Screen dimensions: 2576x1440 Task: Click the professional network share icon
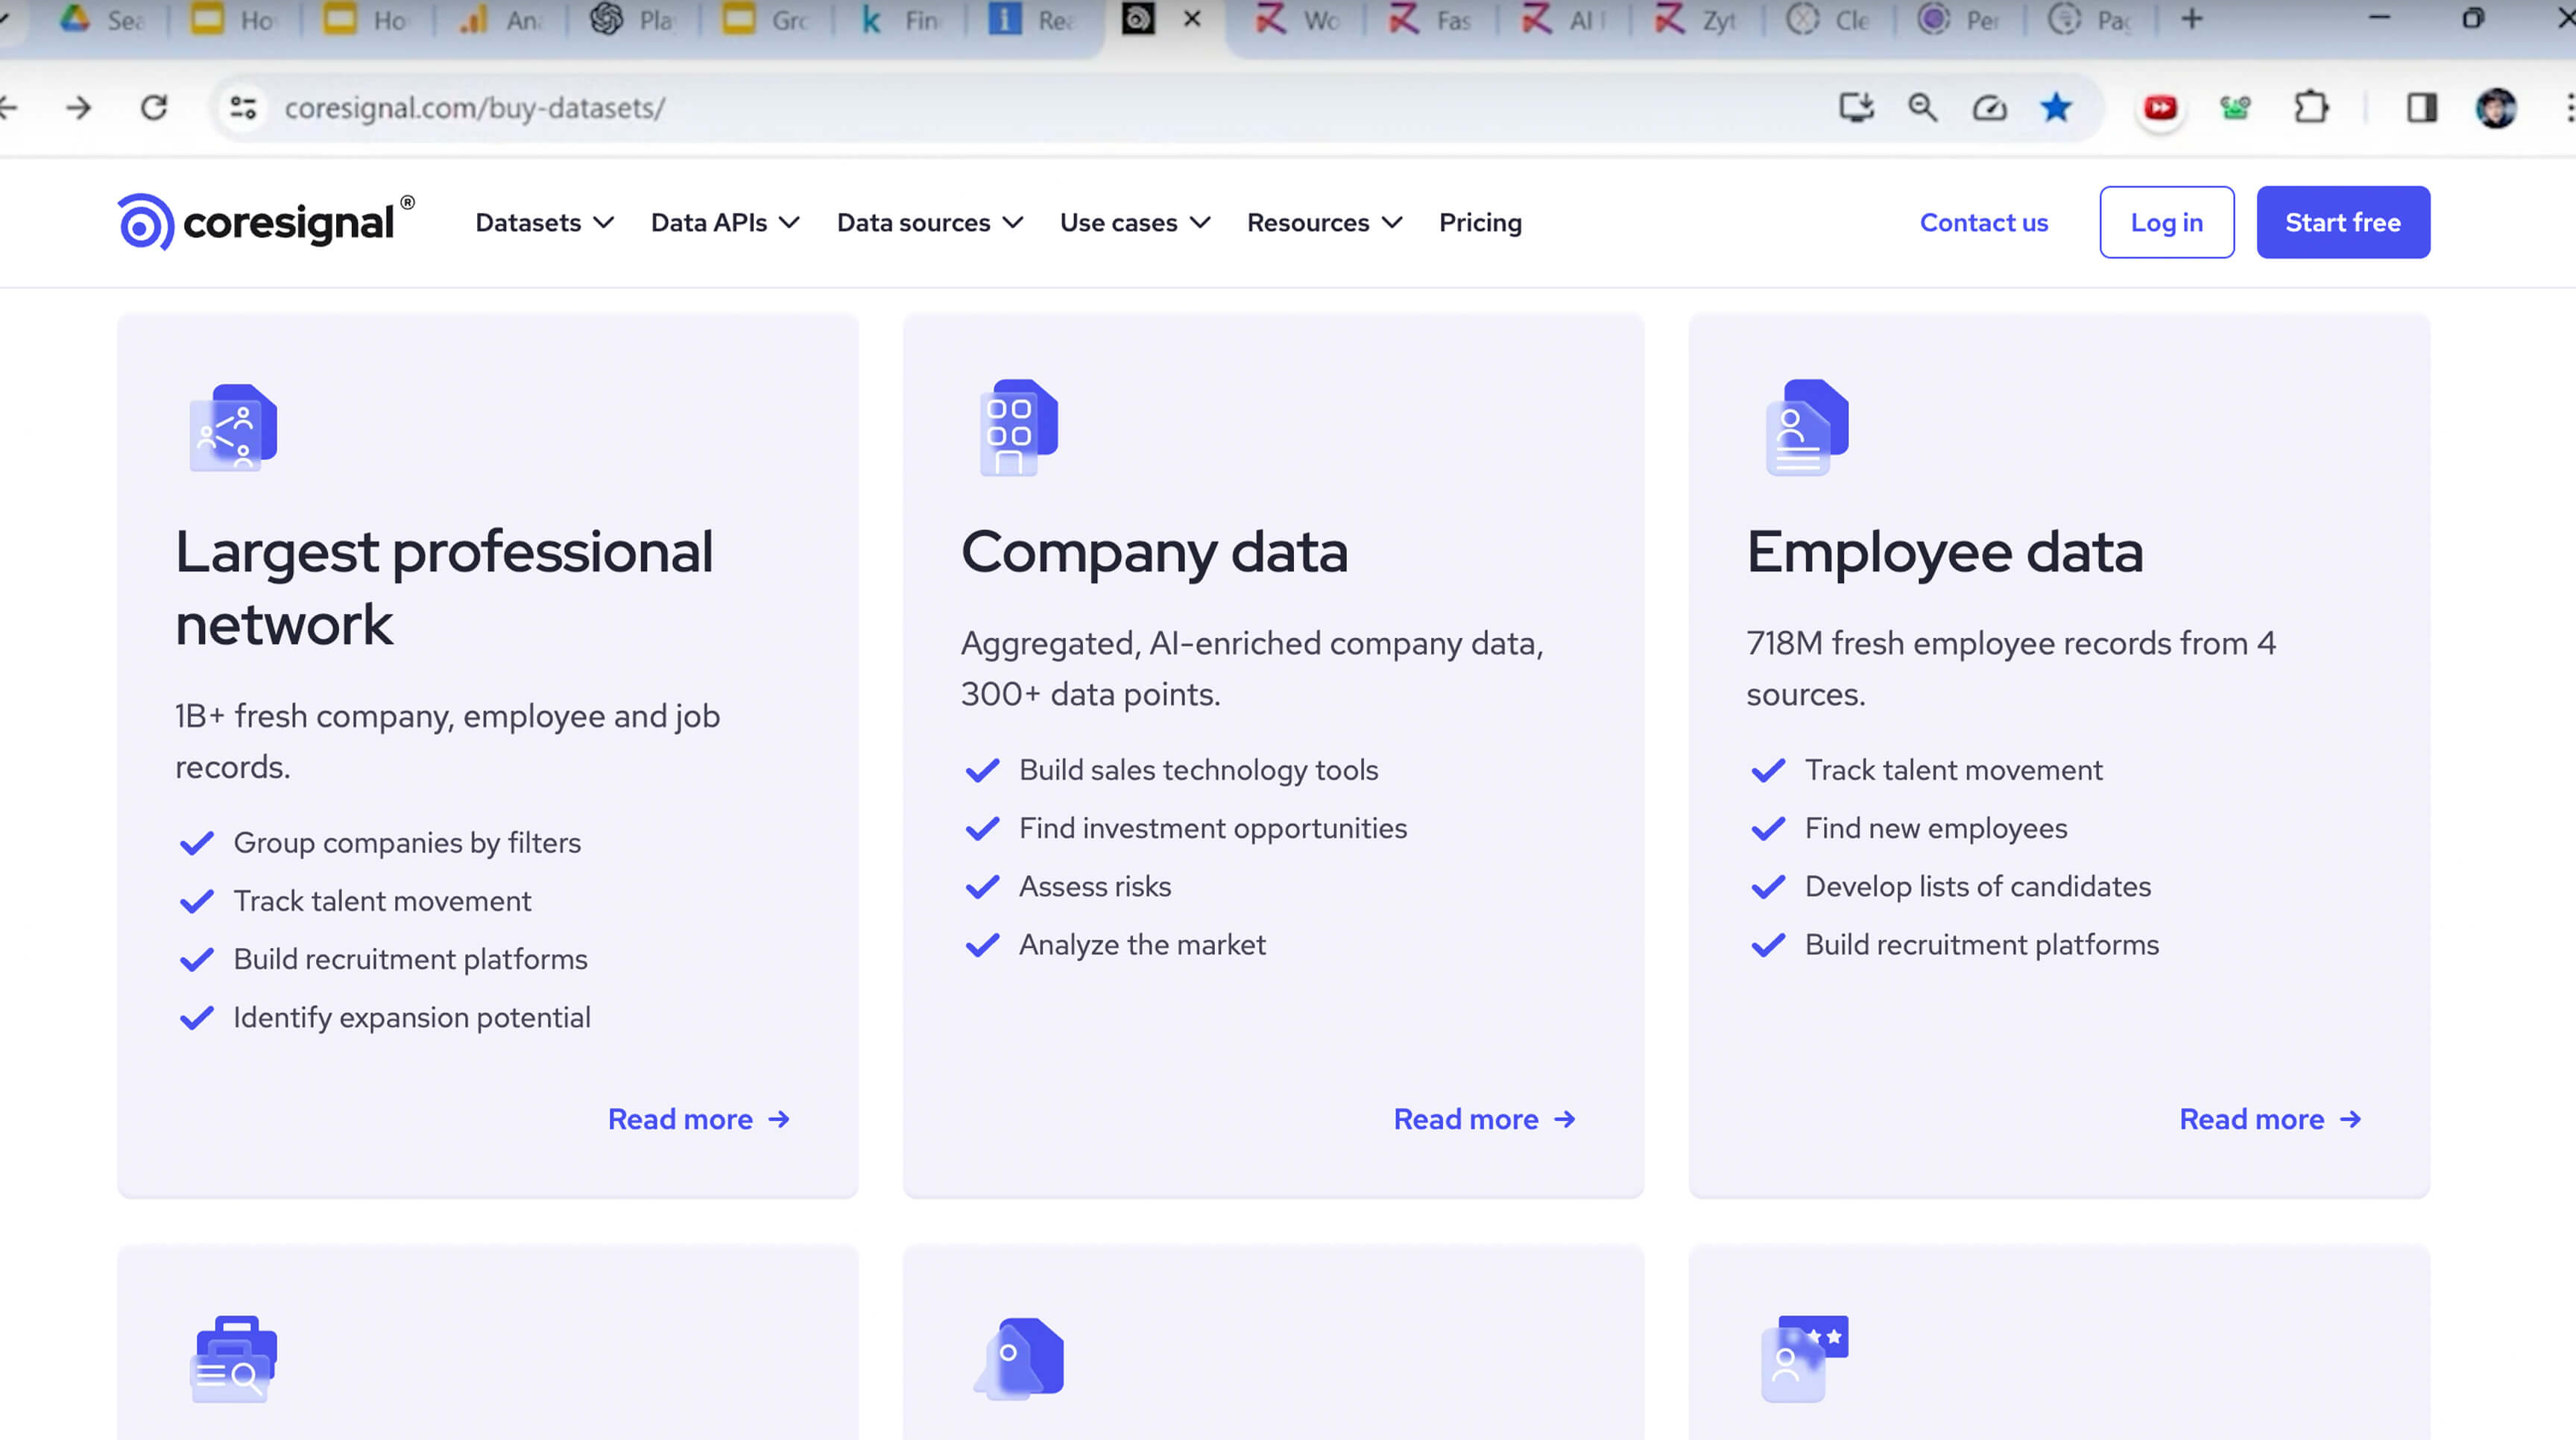point(233,427)
